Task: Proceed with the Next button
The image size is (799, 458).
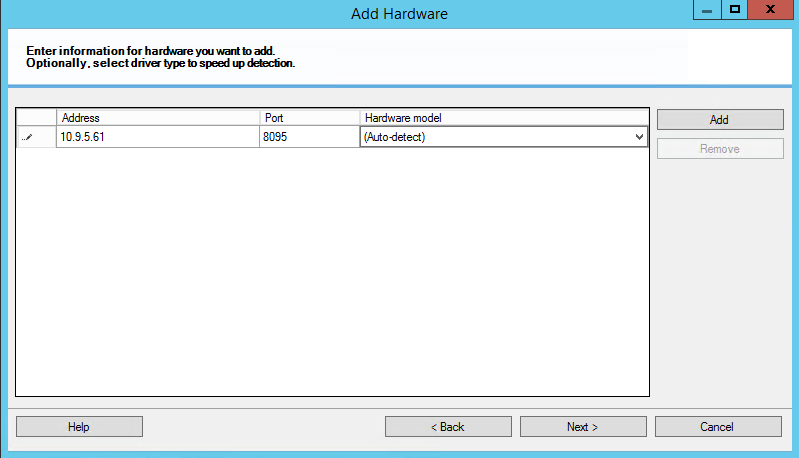Action: pyautogui.click(x=583, y=427)
